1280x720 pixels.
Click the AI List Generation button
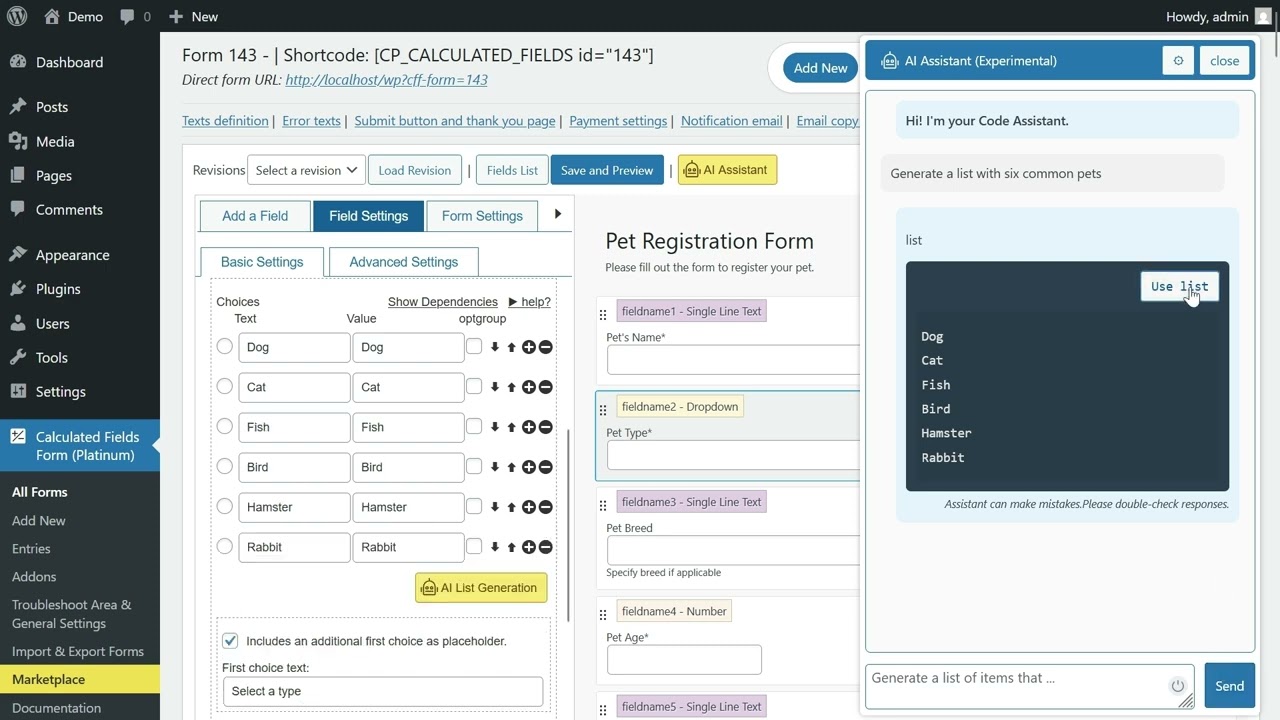coord(481,588)
